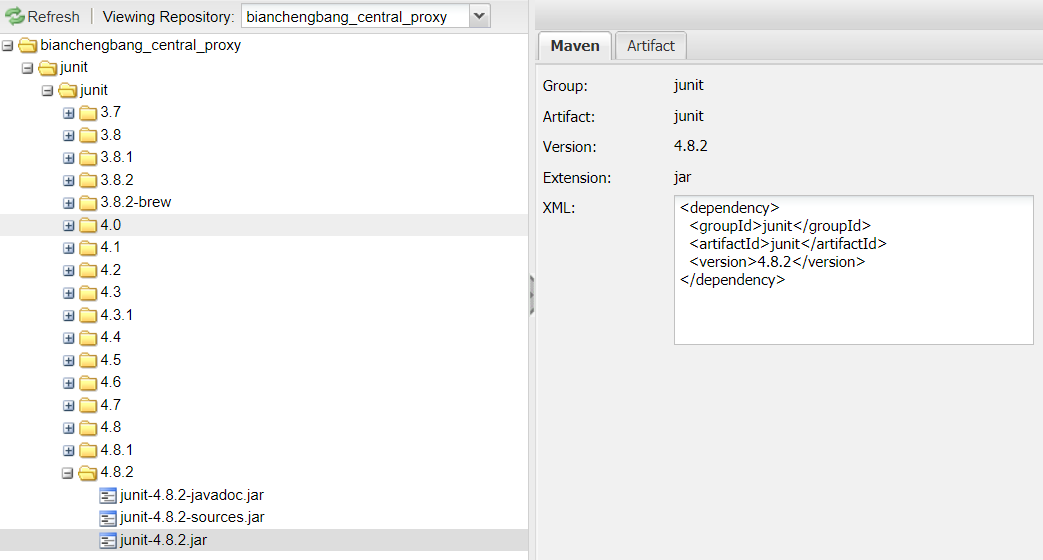The width and height of the screenshot is (1043, 560).
Task: Click the open 4.8.2 folder icon
Action: (88, 473)
